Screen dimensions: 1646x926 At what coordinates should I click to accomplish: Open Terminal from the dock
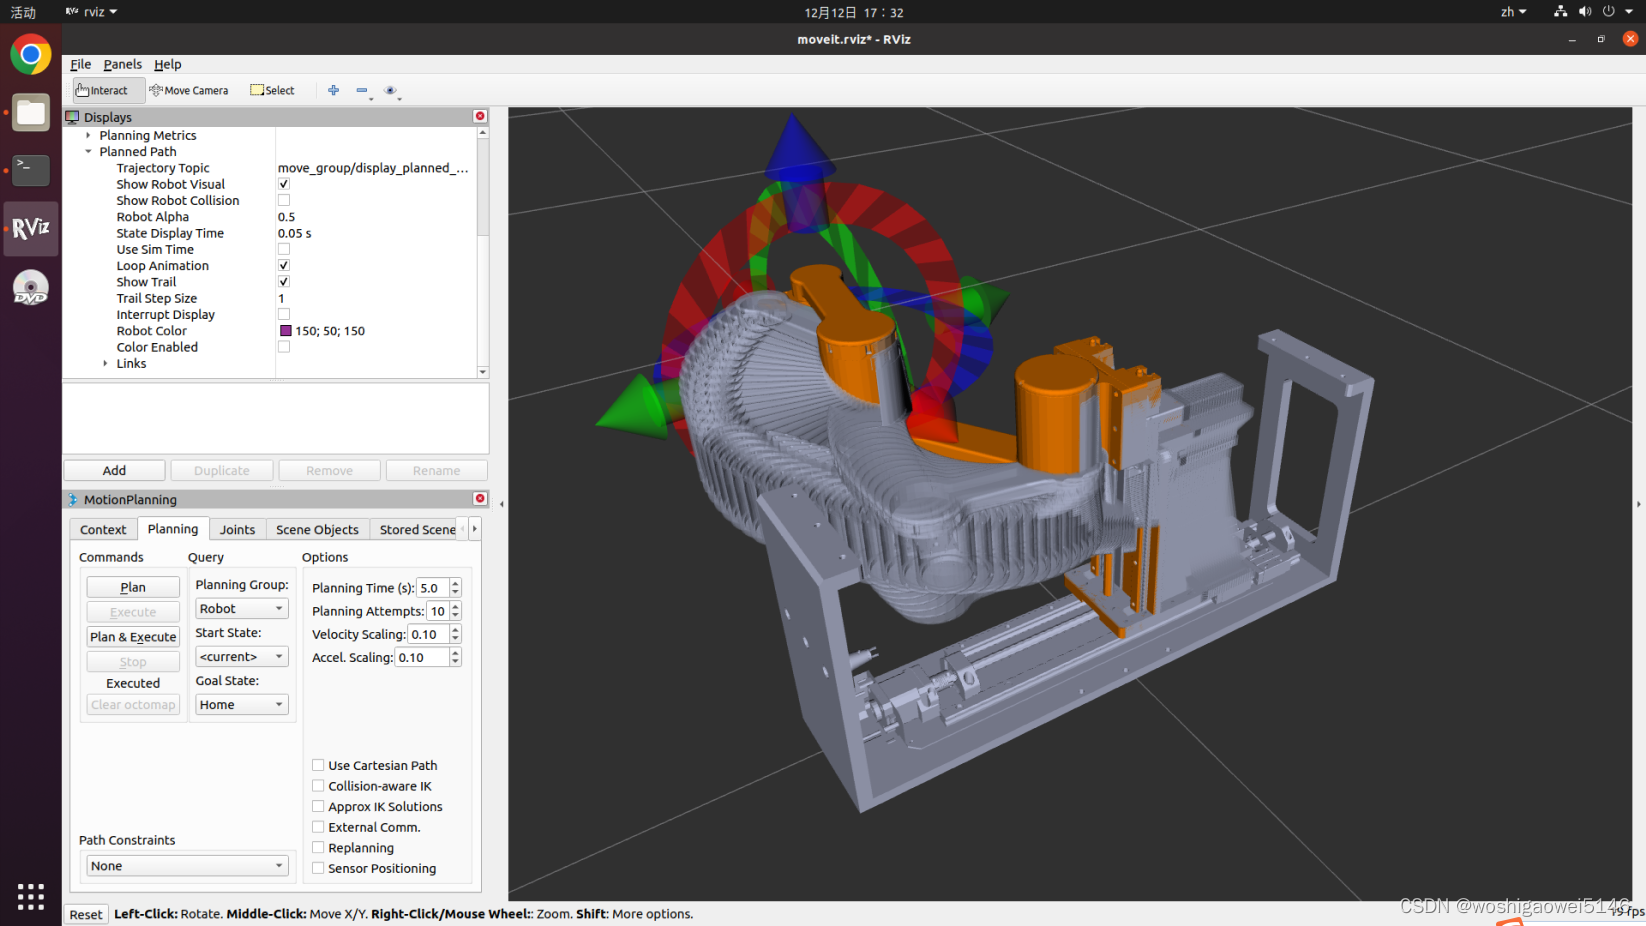click(31, 170)
